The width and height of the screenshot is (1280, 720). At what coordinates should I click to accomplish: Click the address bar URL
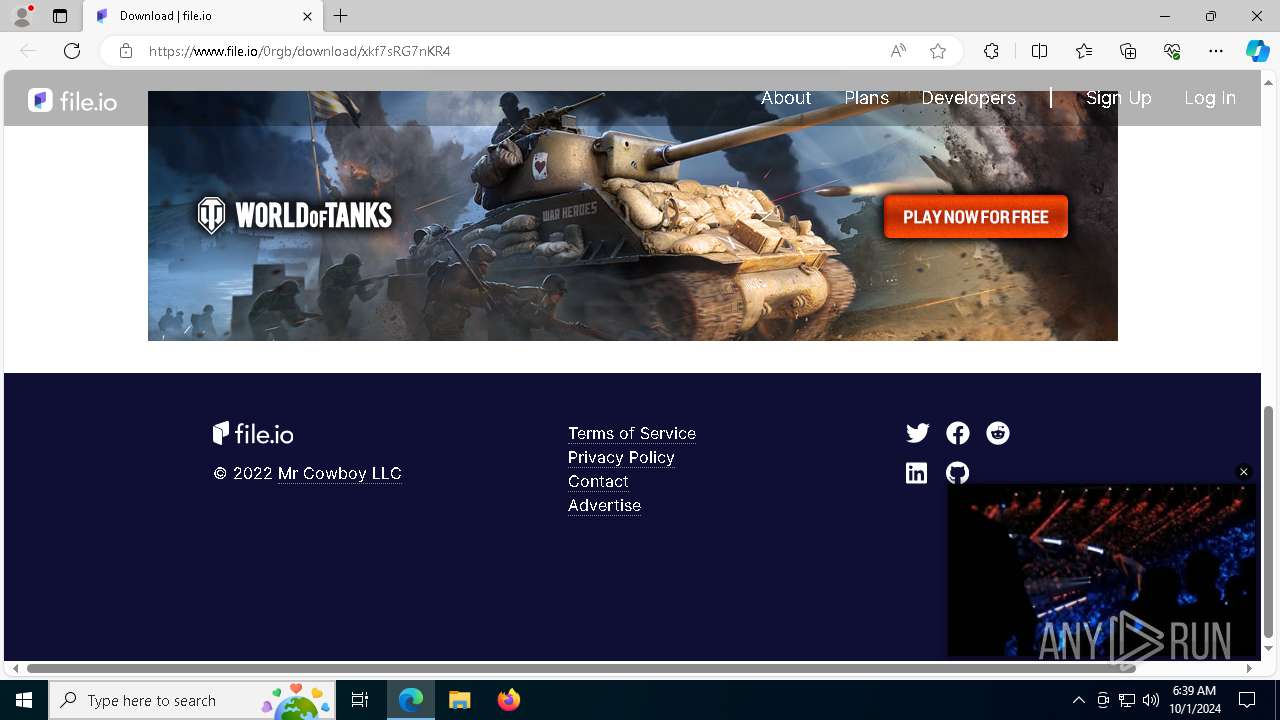pos(300,51)
